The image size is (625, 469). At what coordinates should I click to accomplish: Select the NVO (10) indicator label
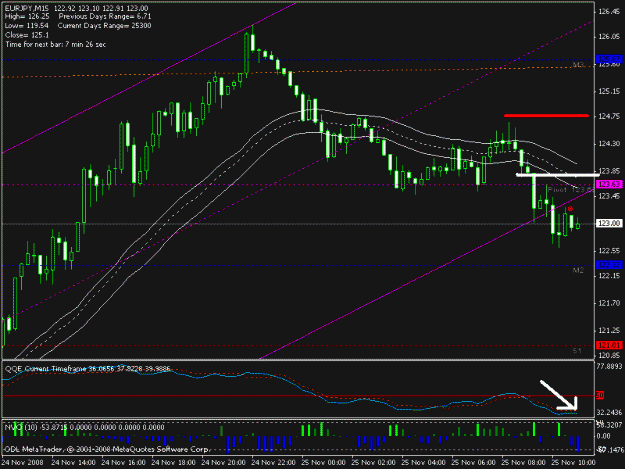pos(85,428)
